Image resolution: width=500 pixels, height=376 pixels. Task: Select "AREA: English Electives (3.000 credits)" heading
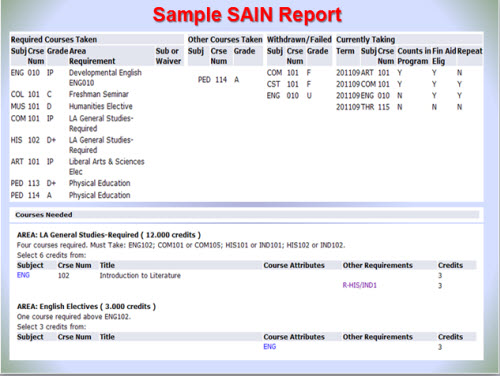coord(86,306)
